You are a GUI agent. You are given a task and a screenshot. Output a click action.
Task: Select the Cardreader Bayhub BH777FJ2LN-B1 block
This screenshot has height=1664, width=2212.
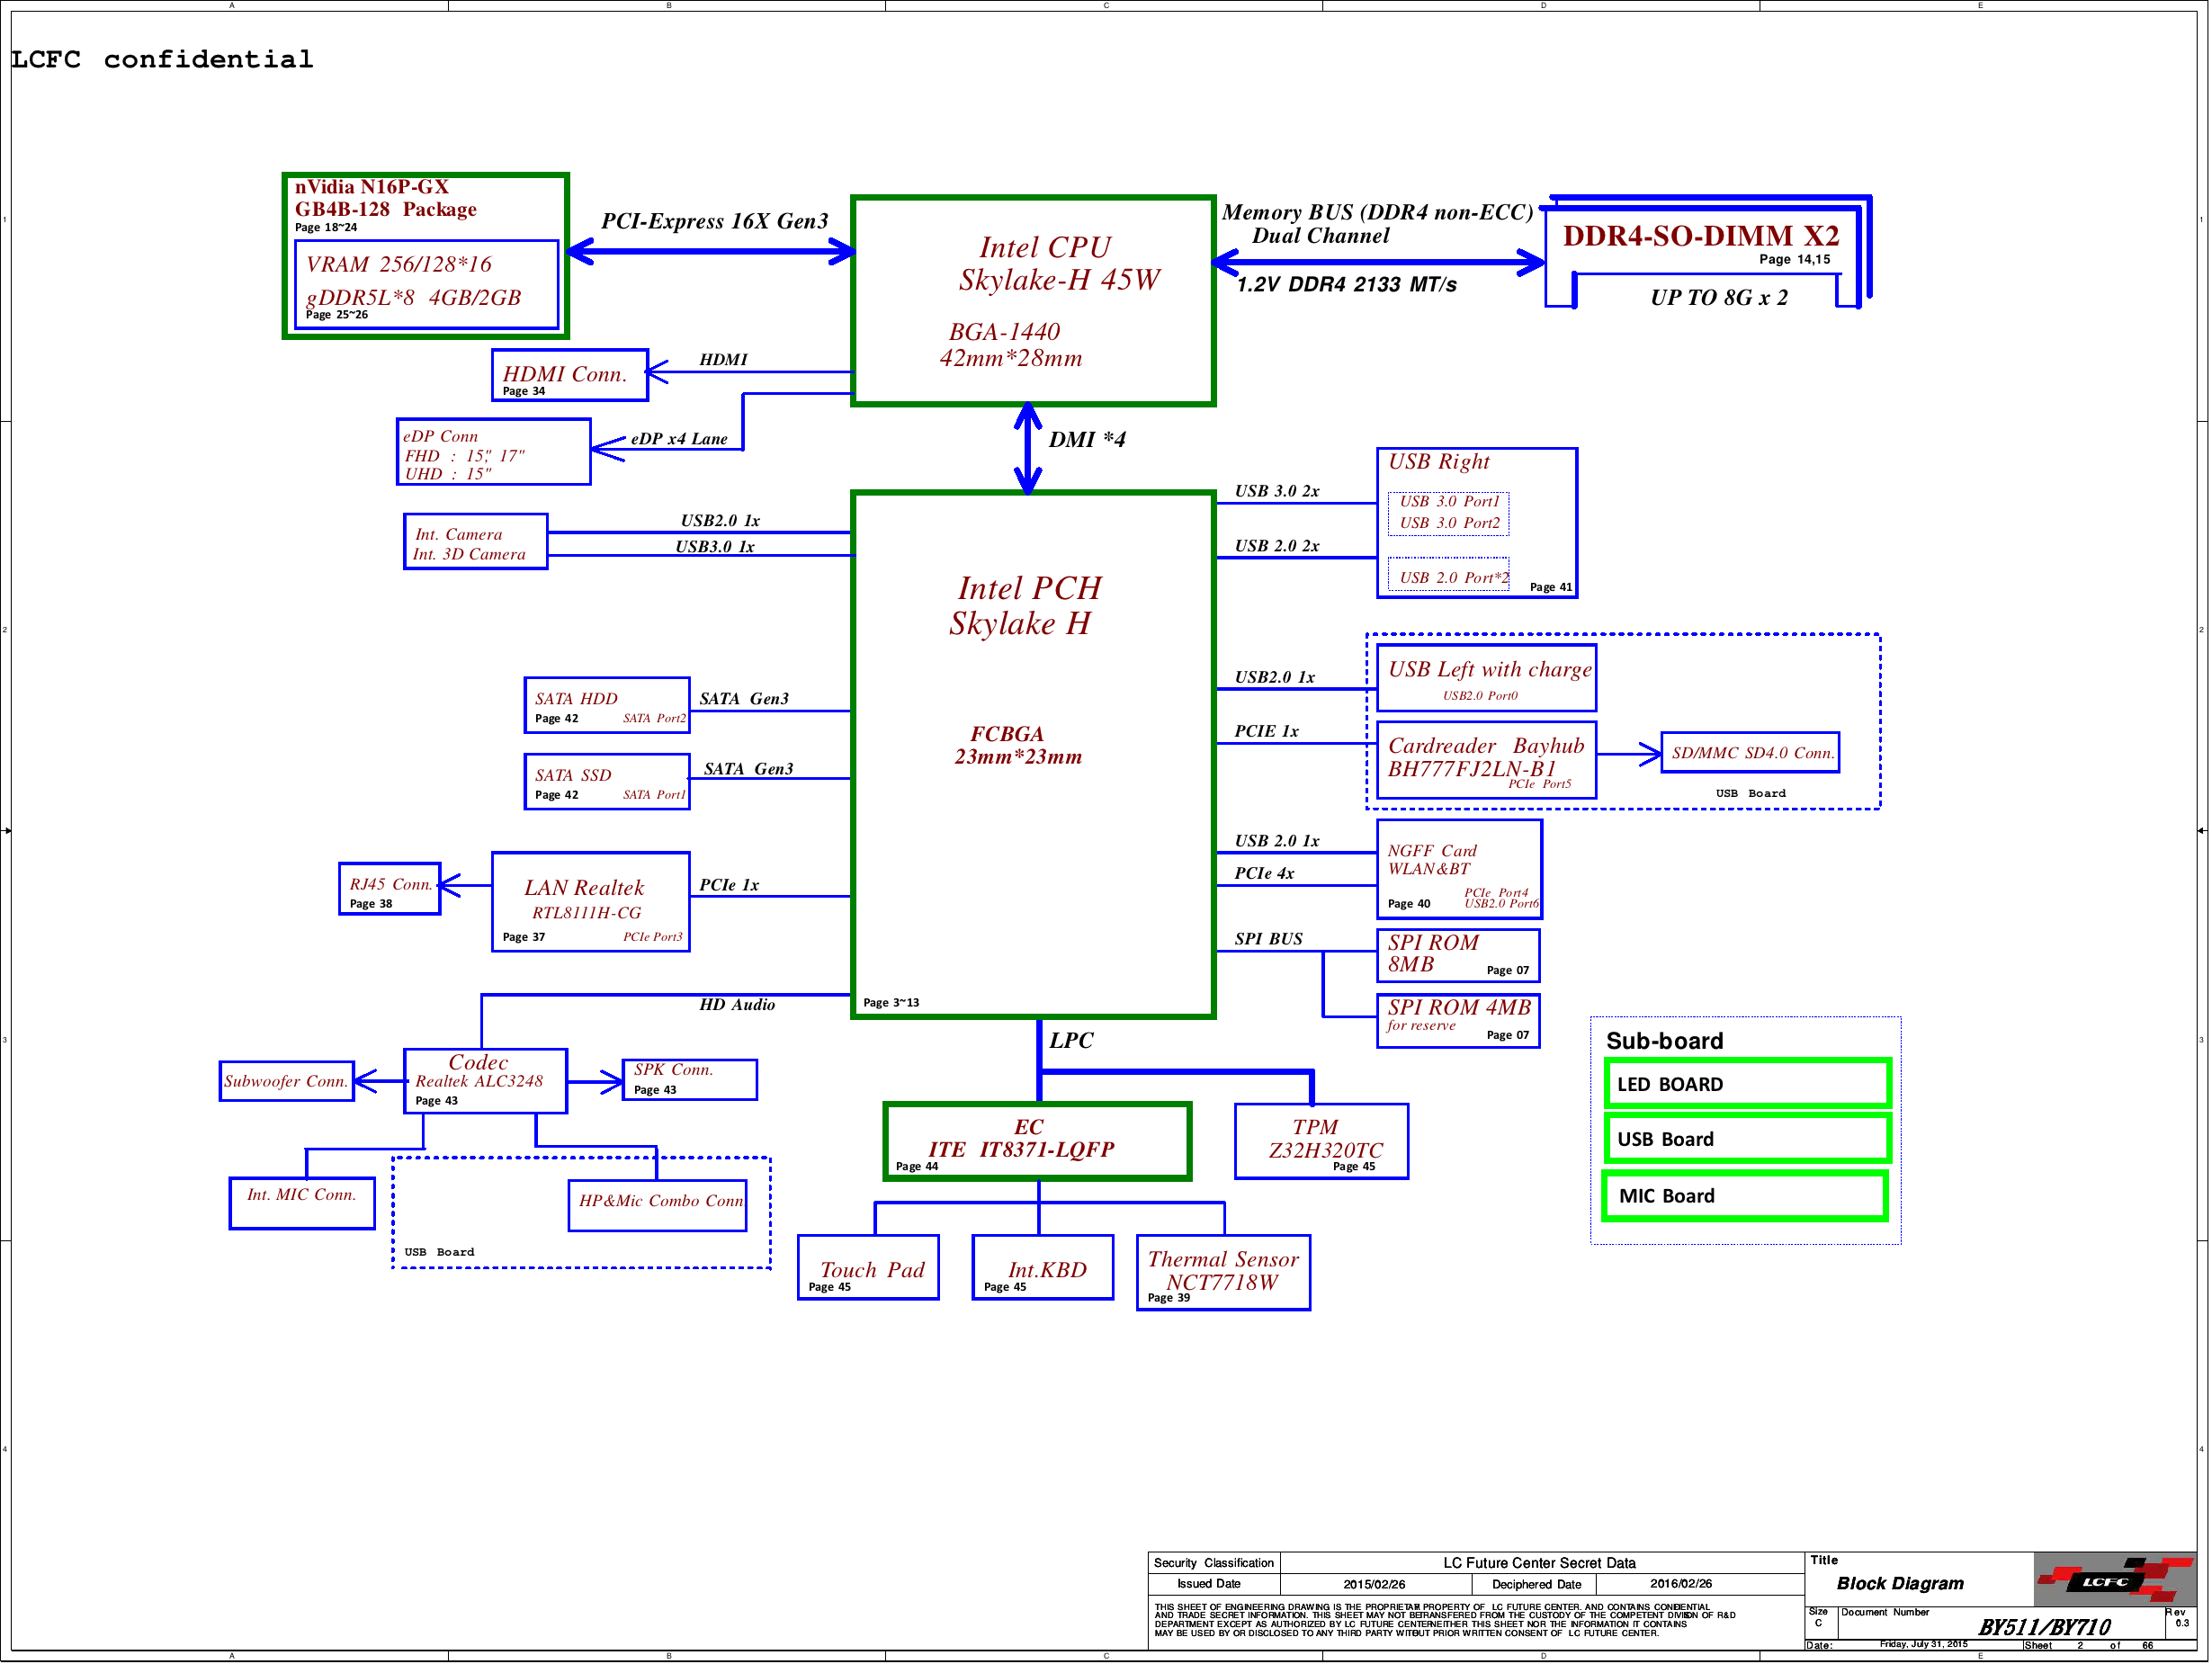coord(1485,760)
